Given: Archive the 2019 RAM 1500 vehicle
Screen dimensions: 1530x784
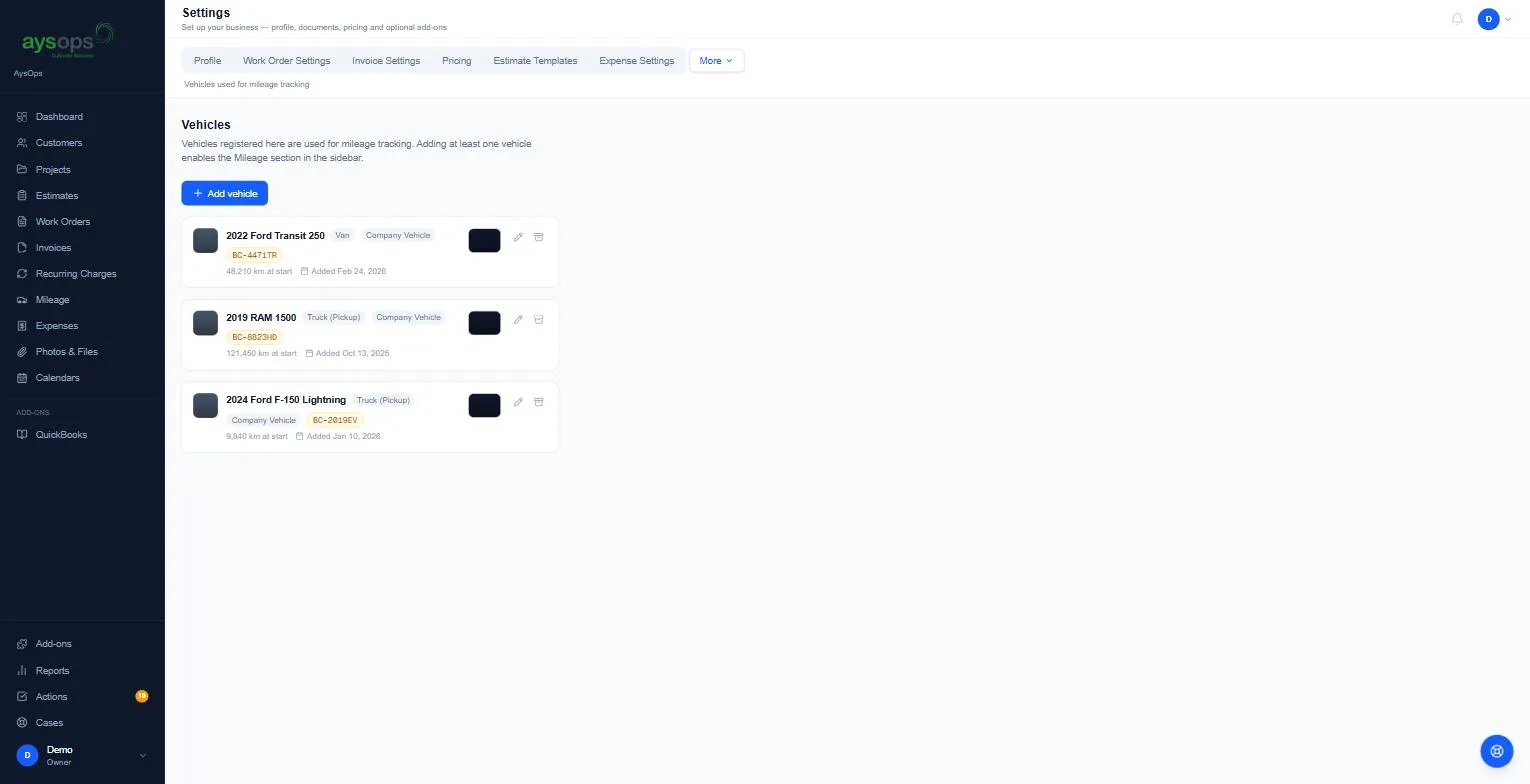Looking at the screenshot, I should point(538,319).
